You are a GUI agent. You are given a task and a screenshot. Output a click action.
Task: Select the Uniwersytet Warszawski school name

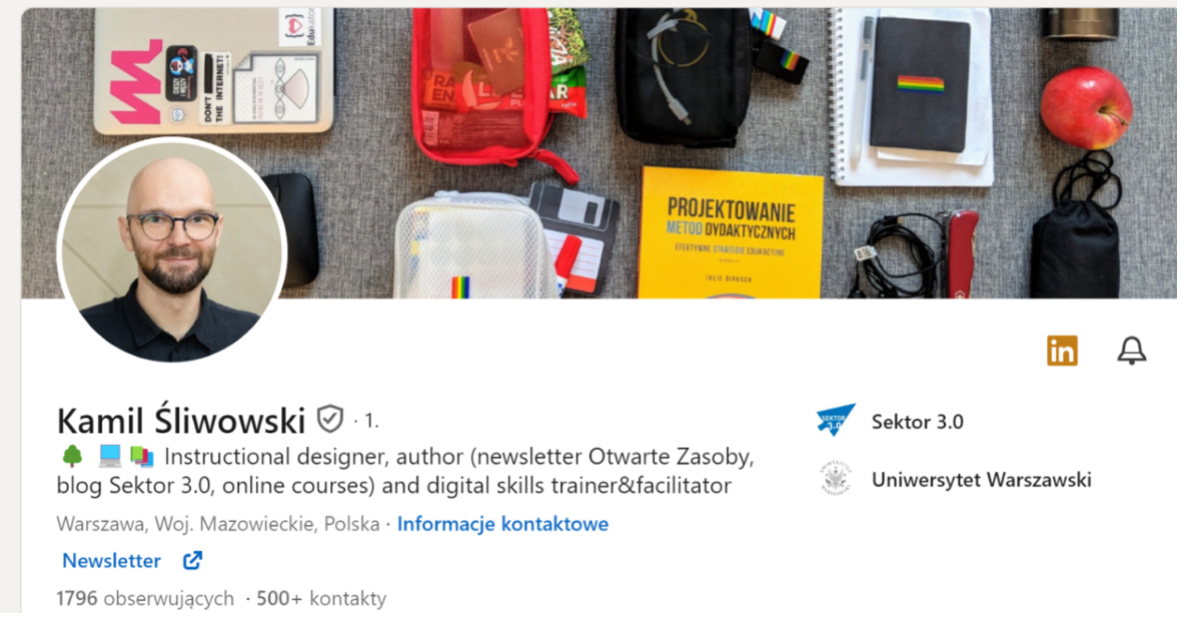pos(981,480)
